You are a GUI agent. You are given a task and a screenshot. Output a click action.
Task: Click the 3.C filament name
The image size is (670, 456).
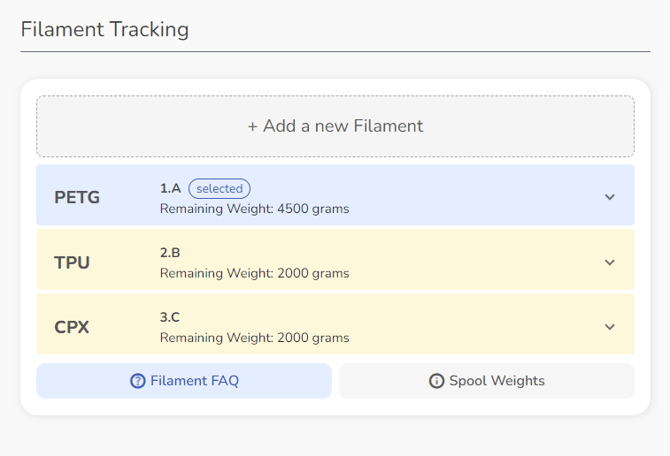pyautogui.click(x=170, y=317)
